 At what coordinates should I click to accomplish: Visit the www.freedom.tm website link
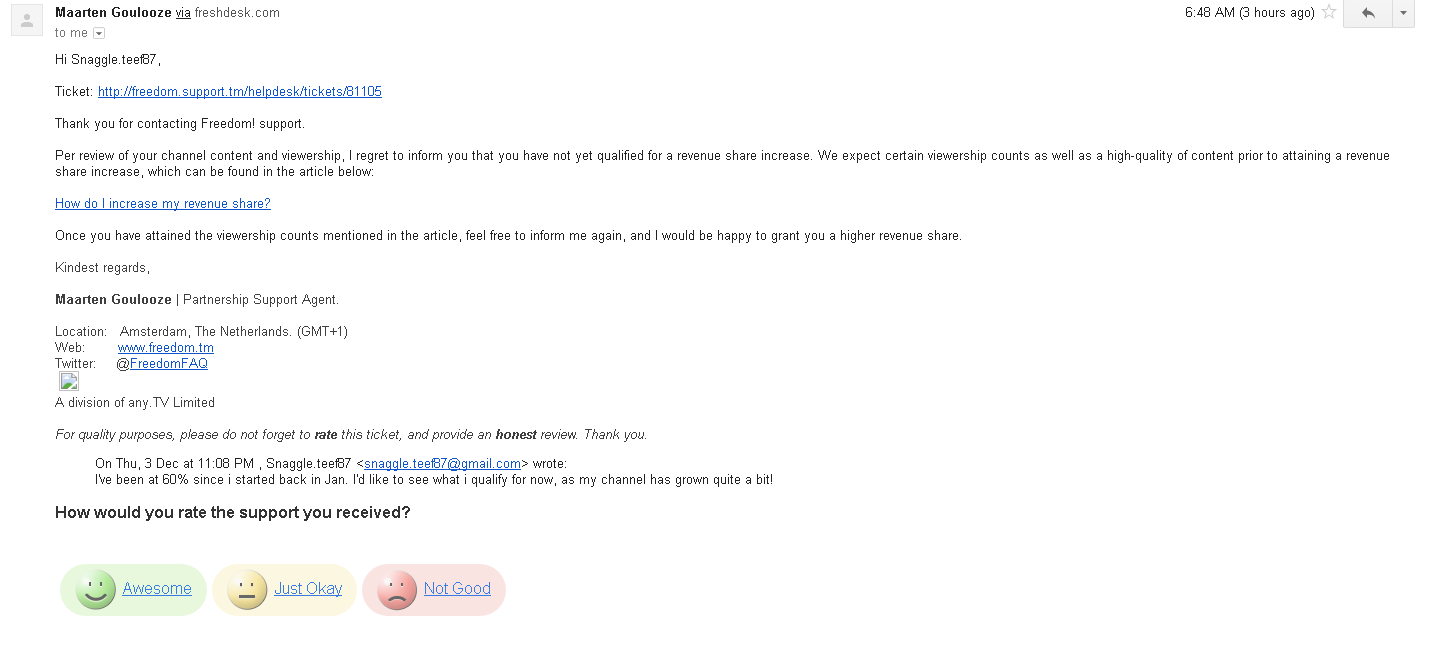[x=165, y=348]
